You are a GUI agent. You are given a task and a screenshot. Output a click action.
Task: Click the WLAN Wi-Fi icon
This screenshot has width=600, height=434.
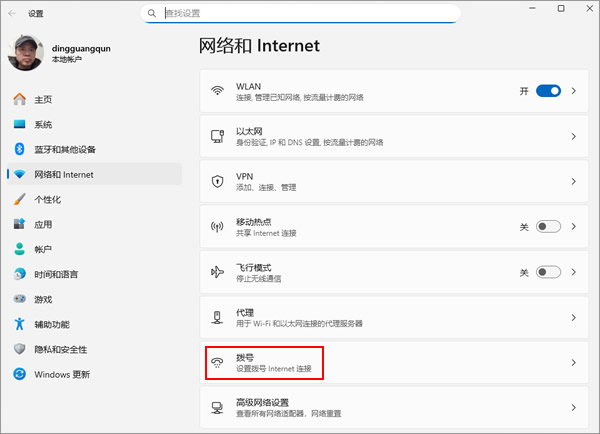click(217, 91)
